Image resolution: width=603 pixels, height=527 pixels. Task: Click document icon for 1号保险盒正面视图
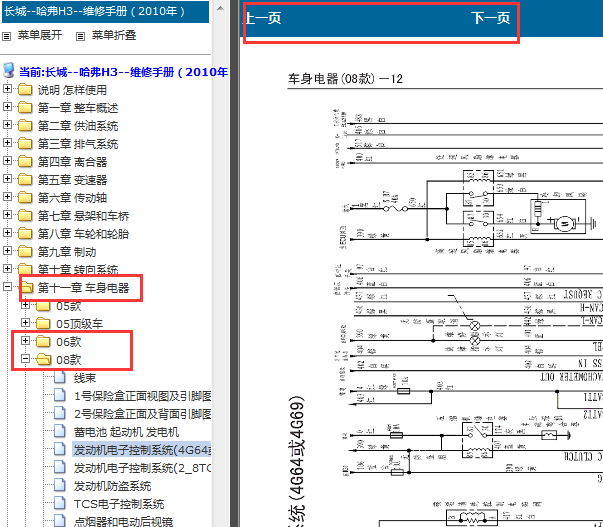(60, 395)
